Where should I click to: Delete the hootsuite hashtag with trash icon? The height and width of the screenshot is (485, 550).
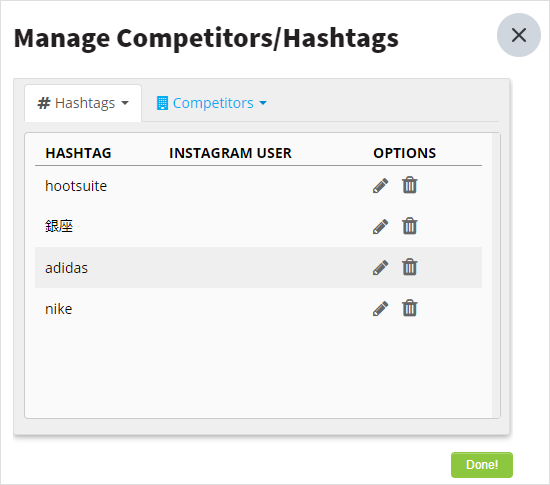click(409, 185)
